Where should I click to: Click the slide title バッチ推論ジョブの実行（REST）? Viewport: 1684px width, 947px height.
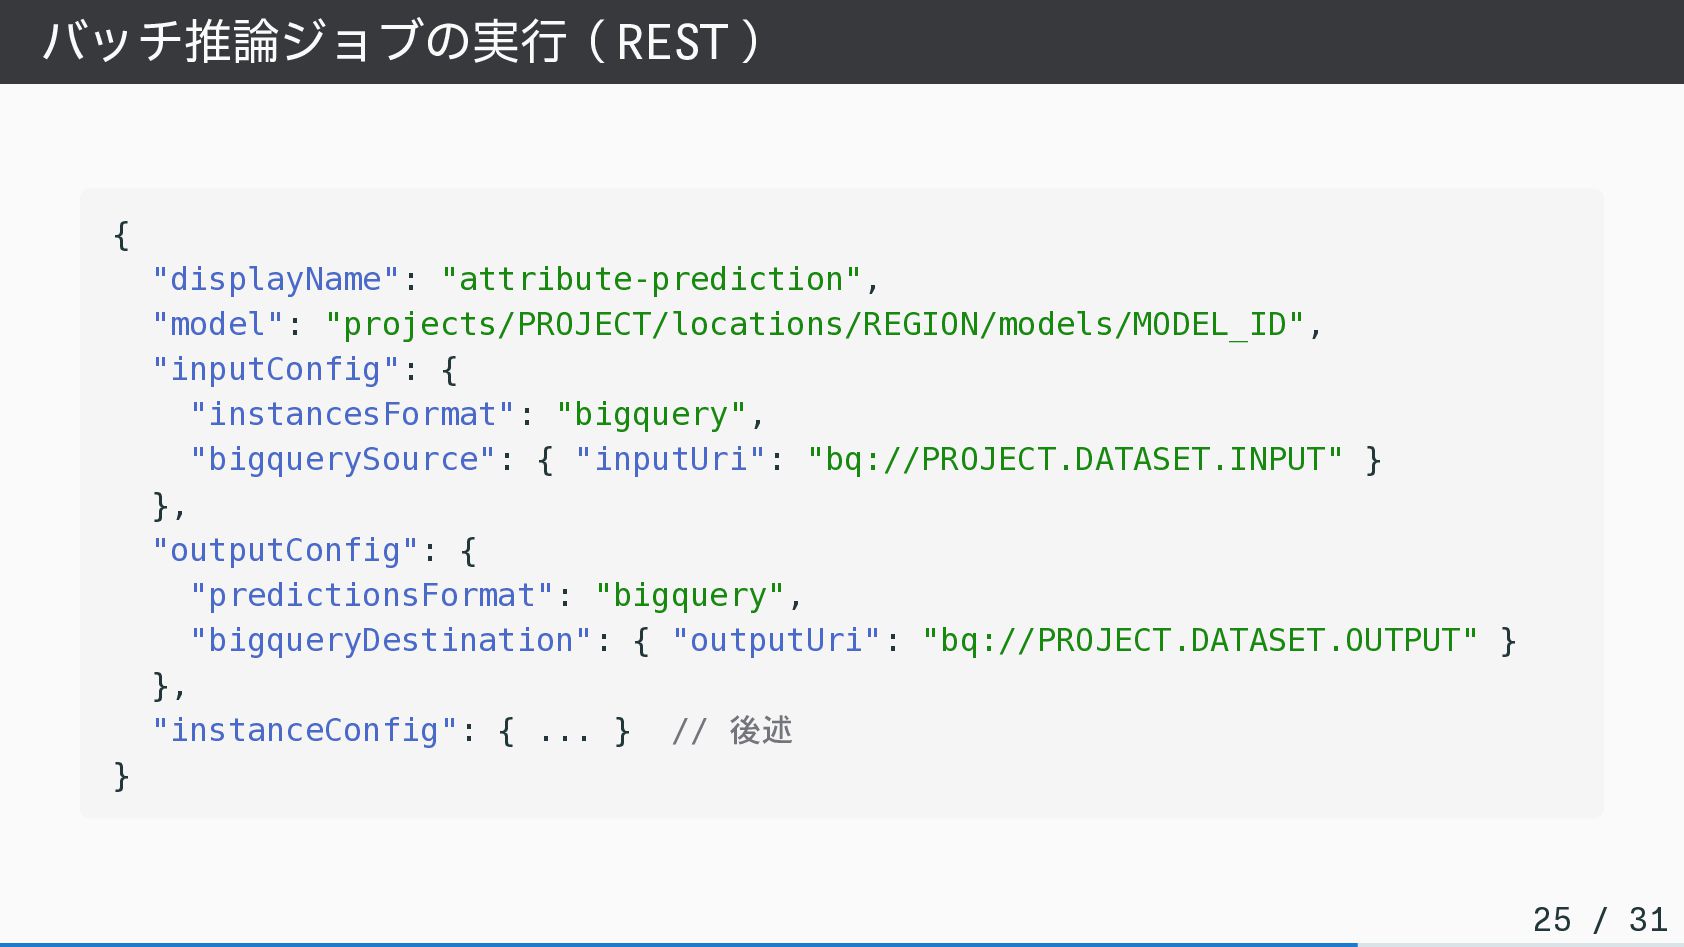point(402,42)
